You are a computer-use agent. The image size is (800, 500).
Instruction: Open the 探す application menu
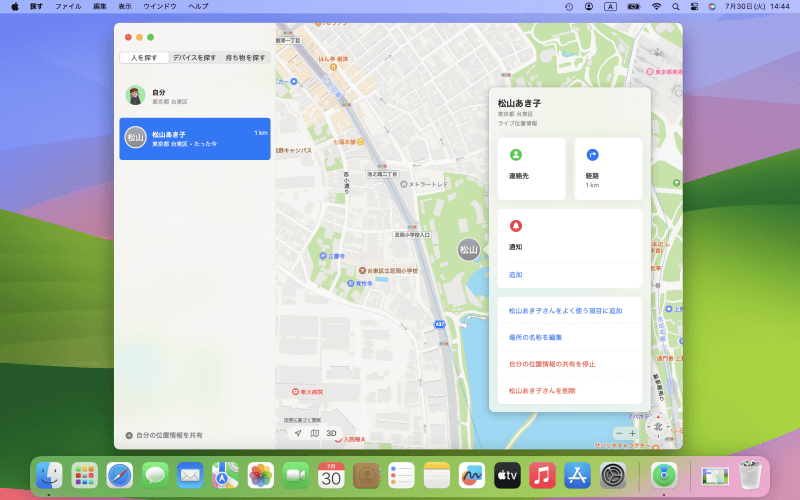point(36,7)
